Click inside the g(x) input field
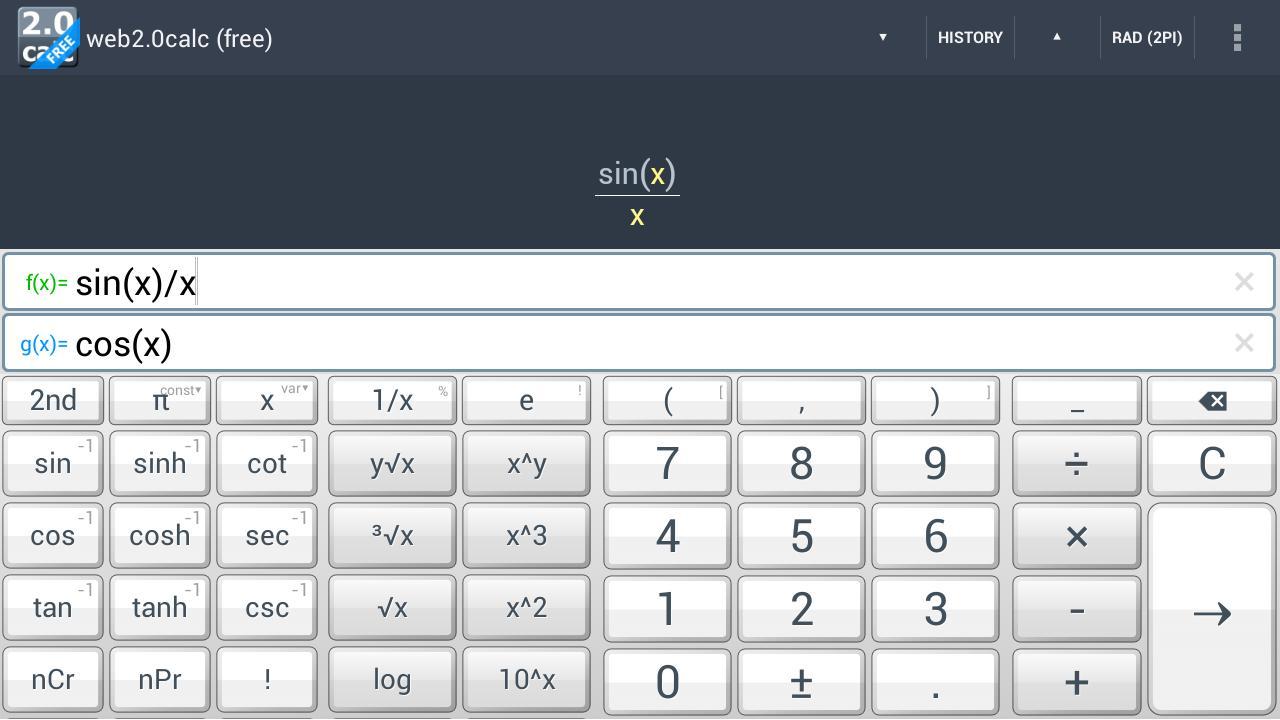 pos(400,343)
